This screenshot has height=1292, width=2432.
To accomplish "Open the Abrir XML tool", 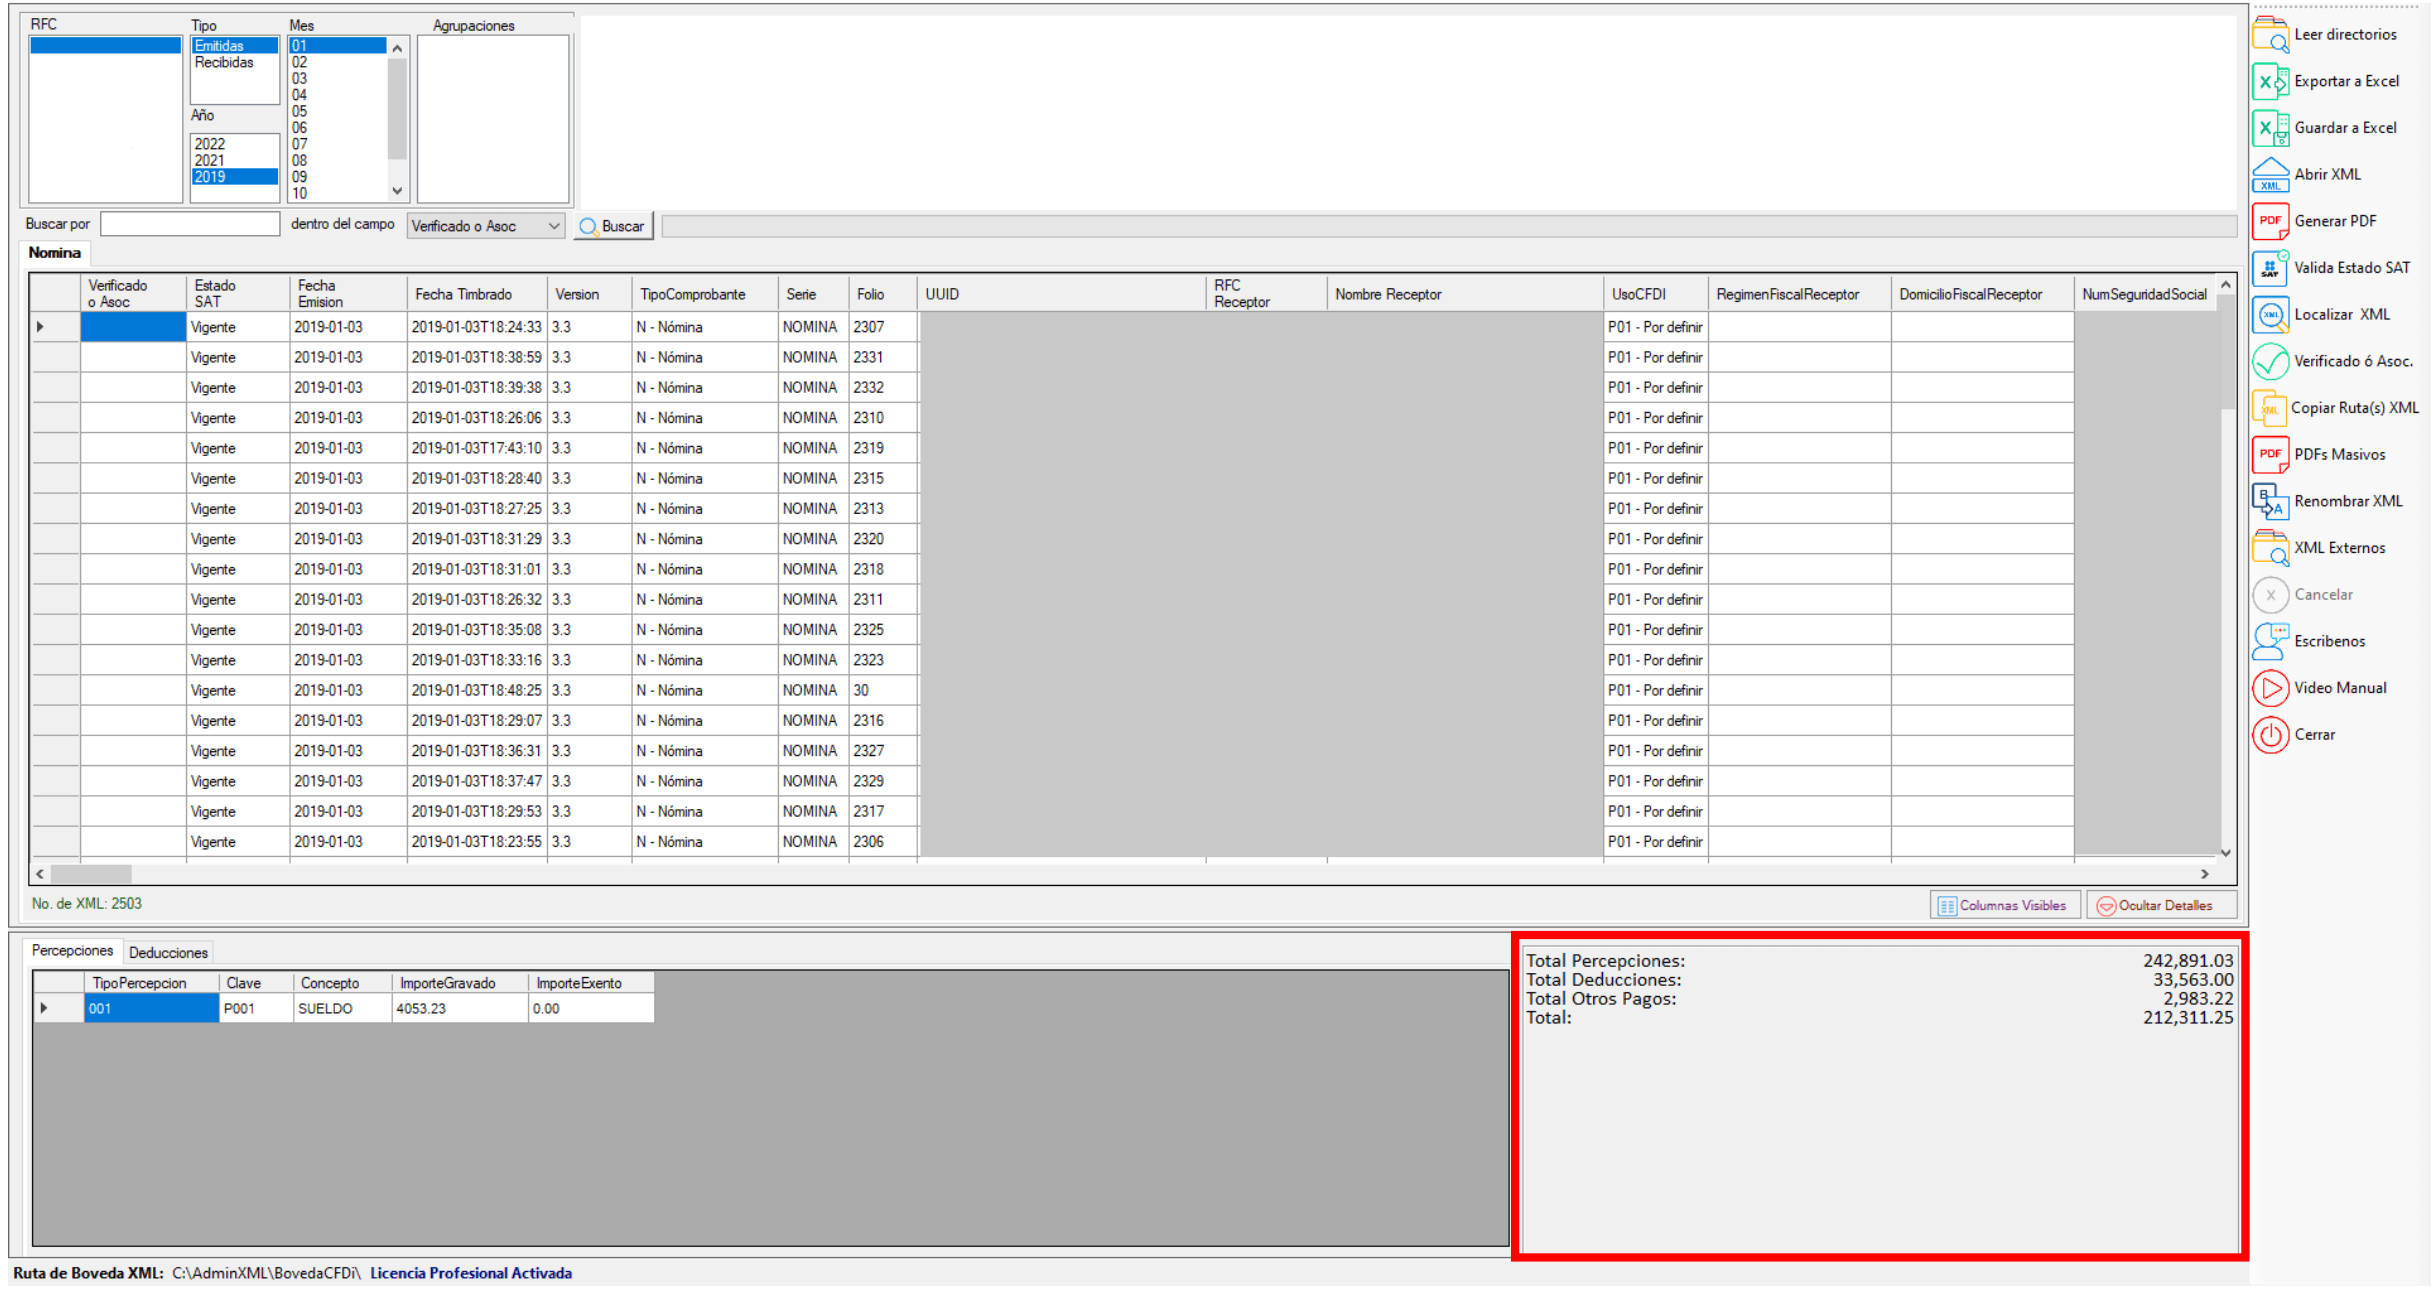I will pos(2270,175).
